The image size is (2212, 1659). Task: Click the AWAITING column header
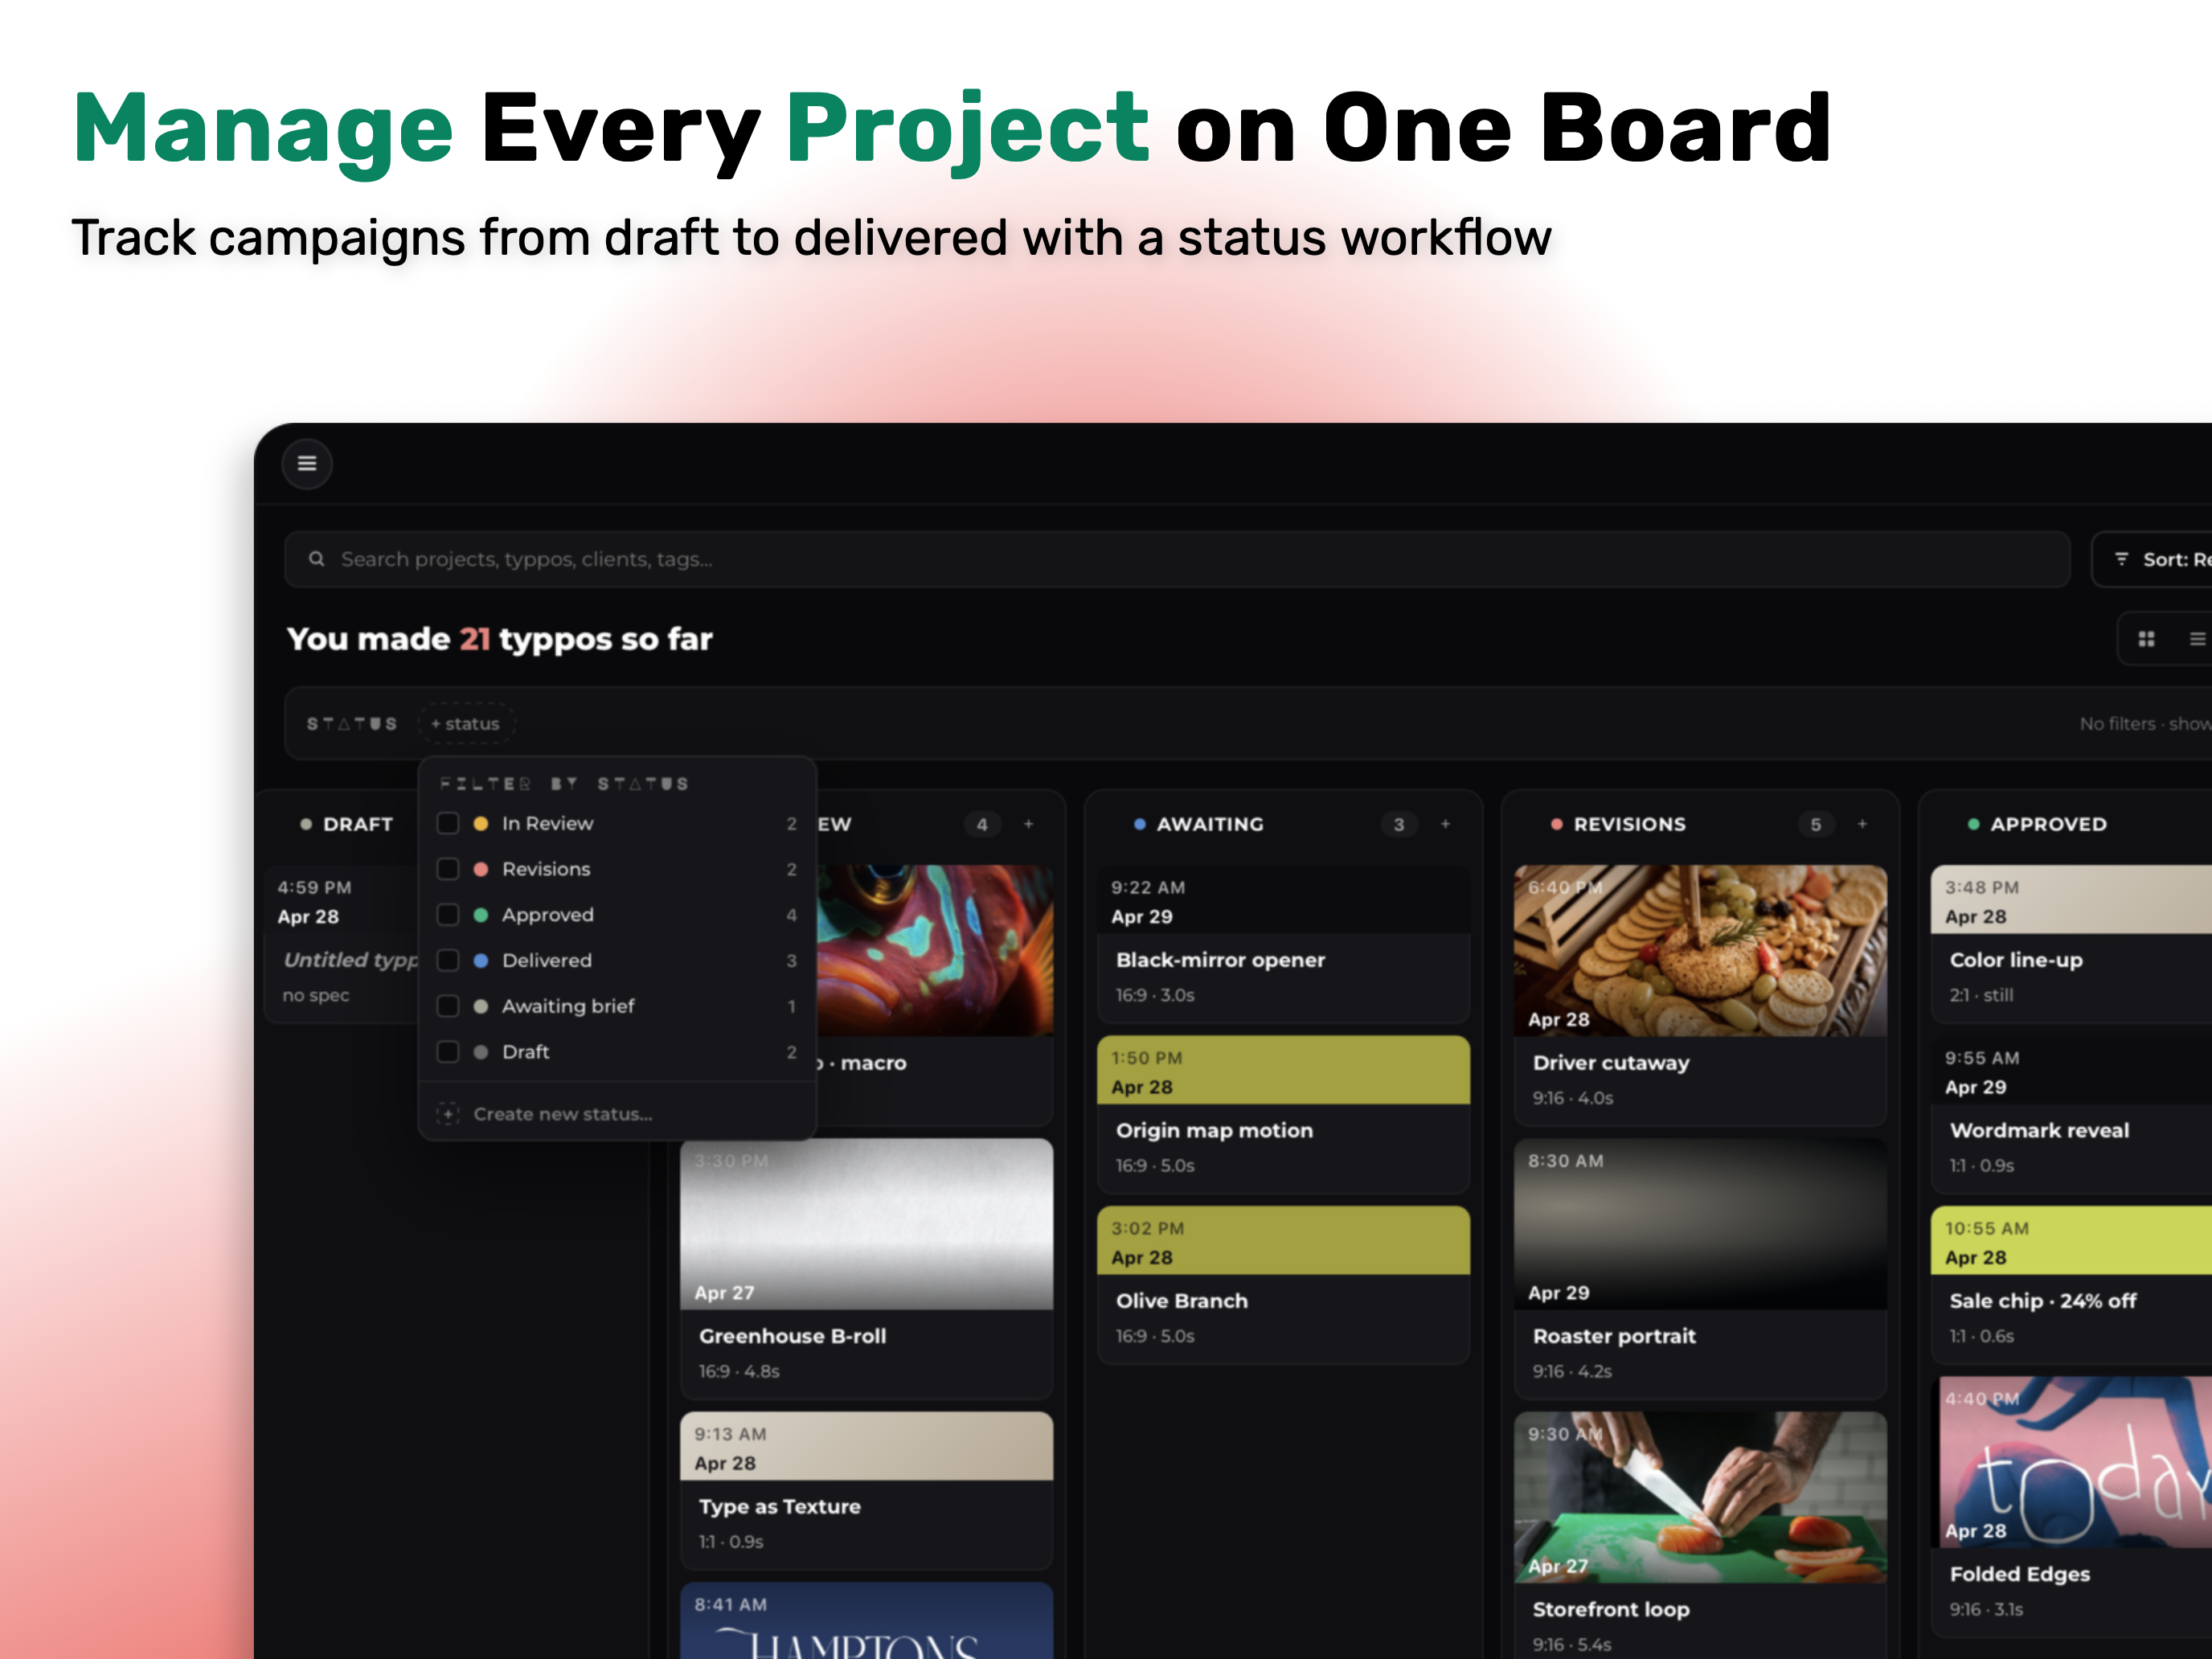tap(1210, 824)
